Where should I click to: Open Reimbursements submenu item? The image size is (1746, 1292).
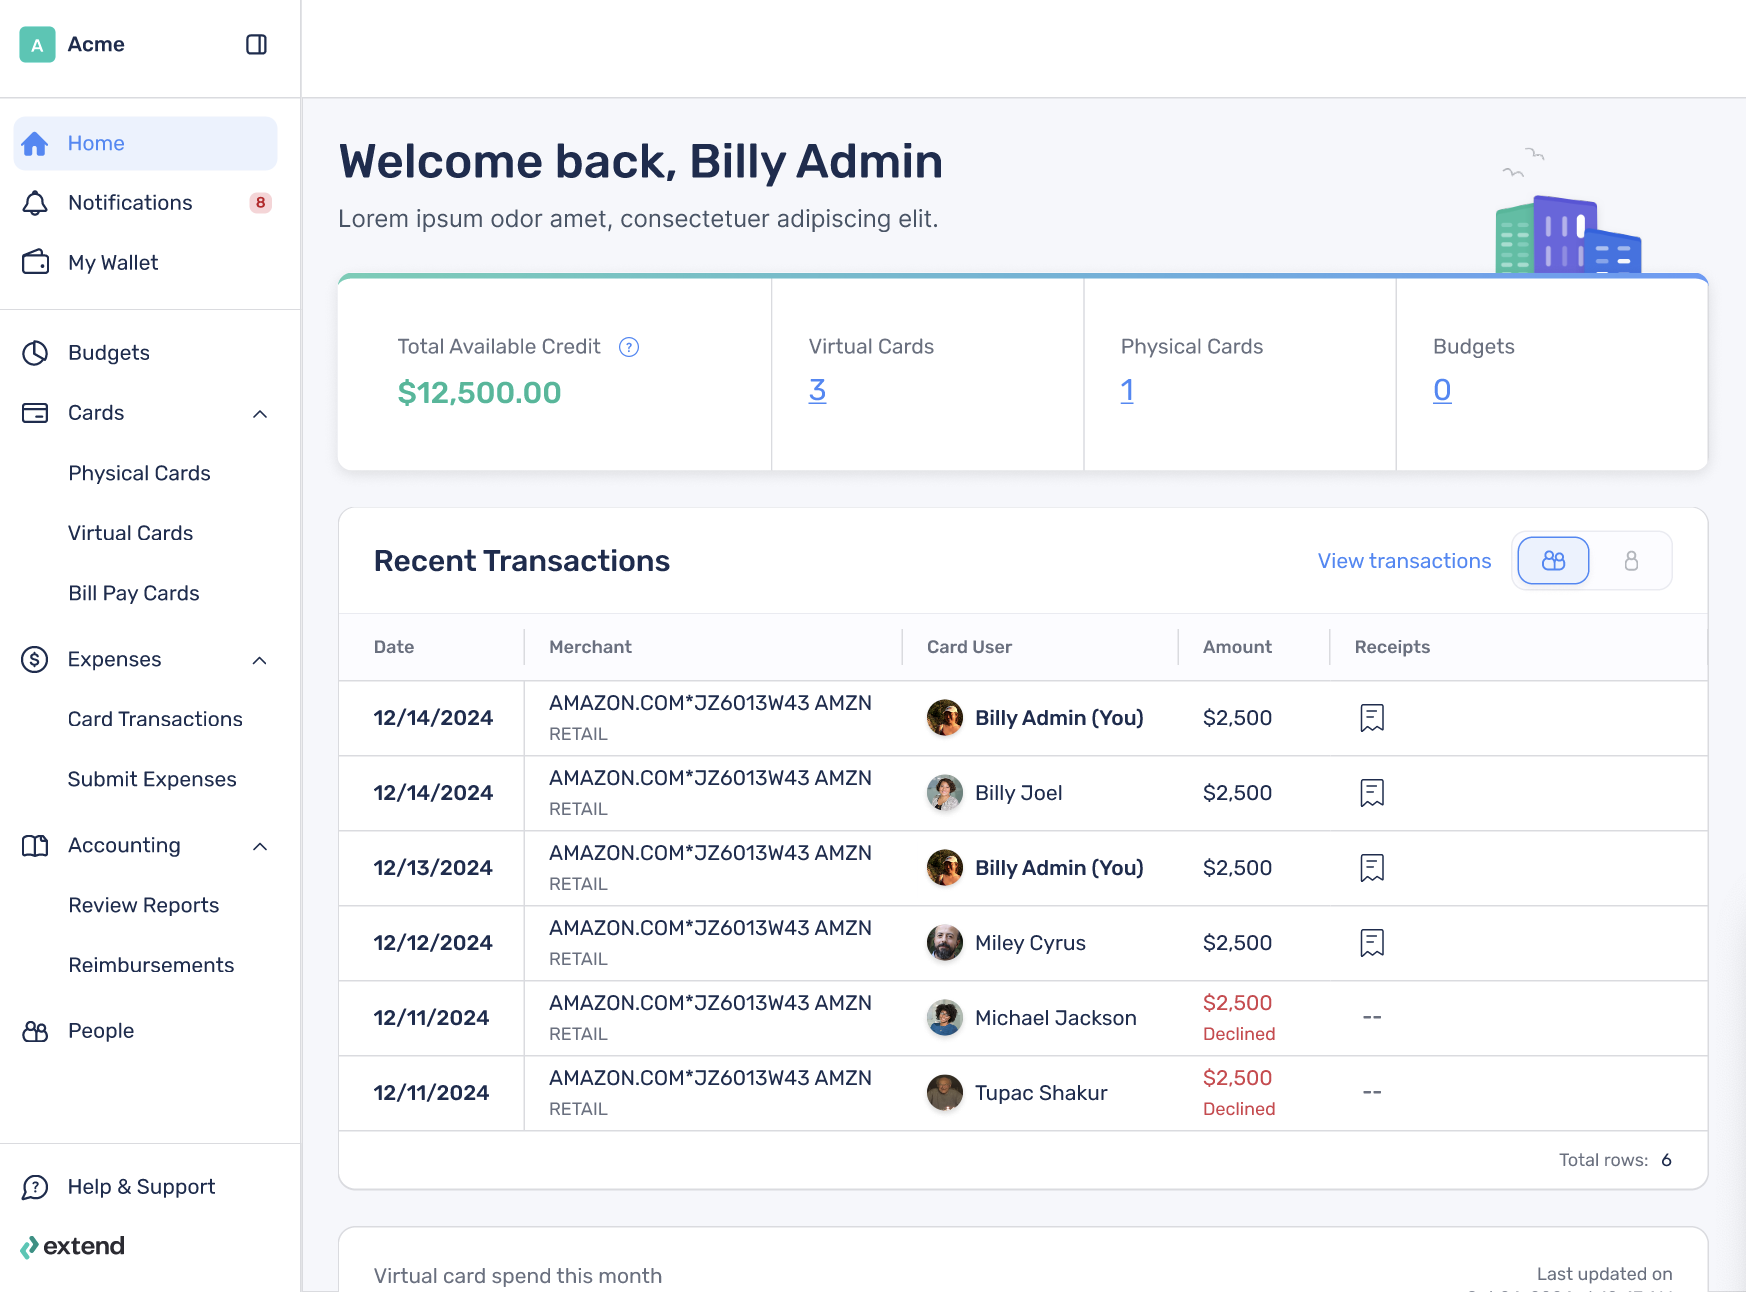point(151,965)
